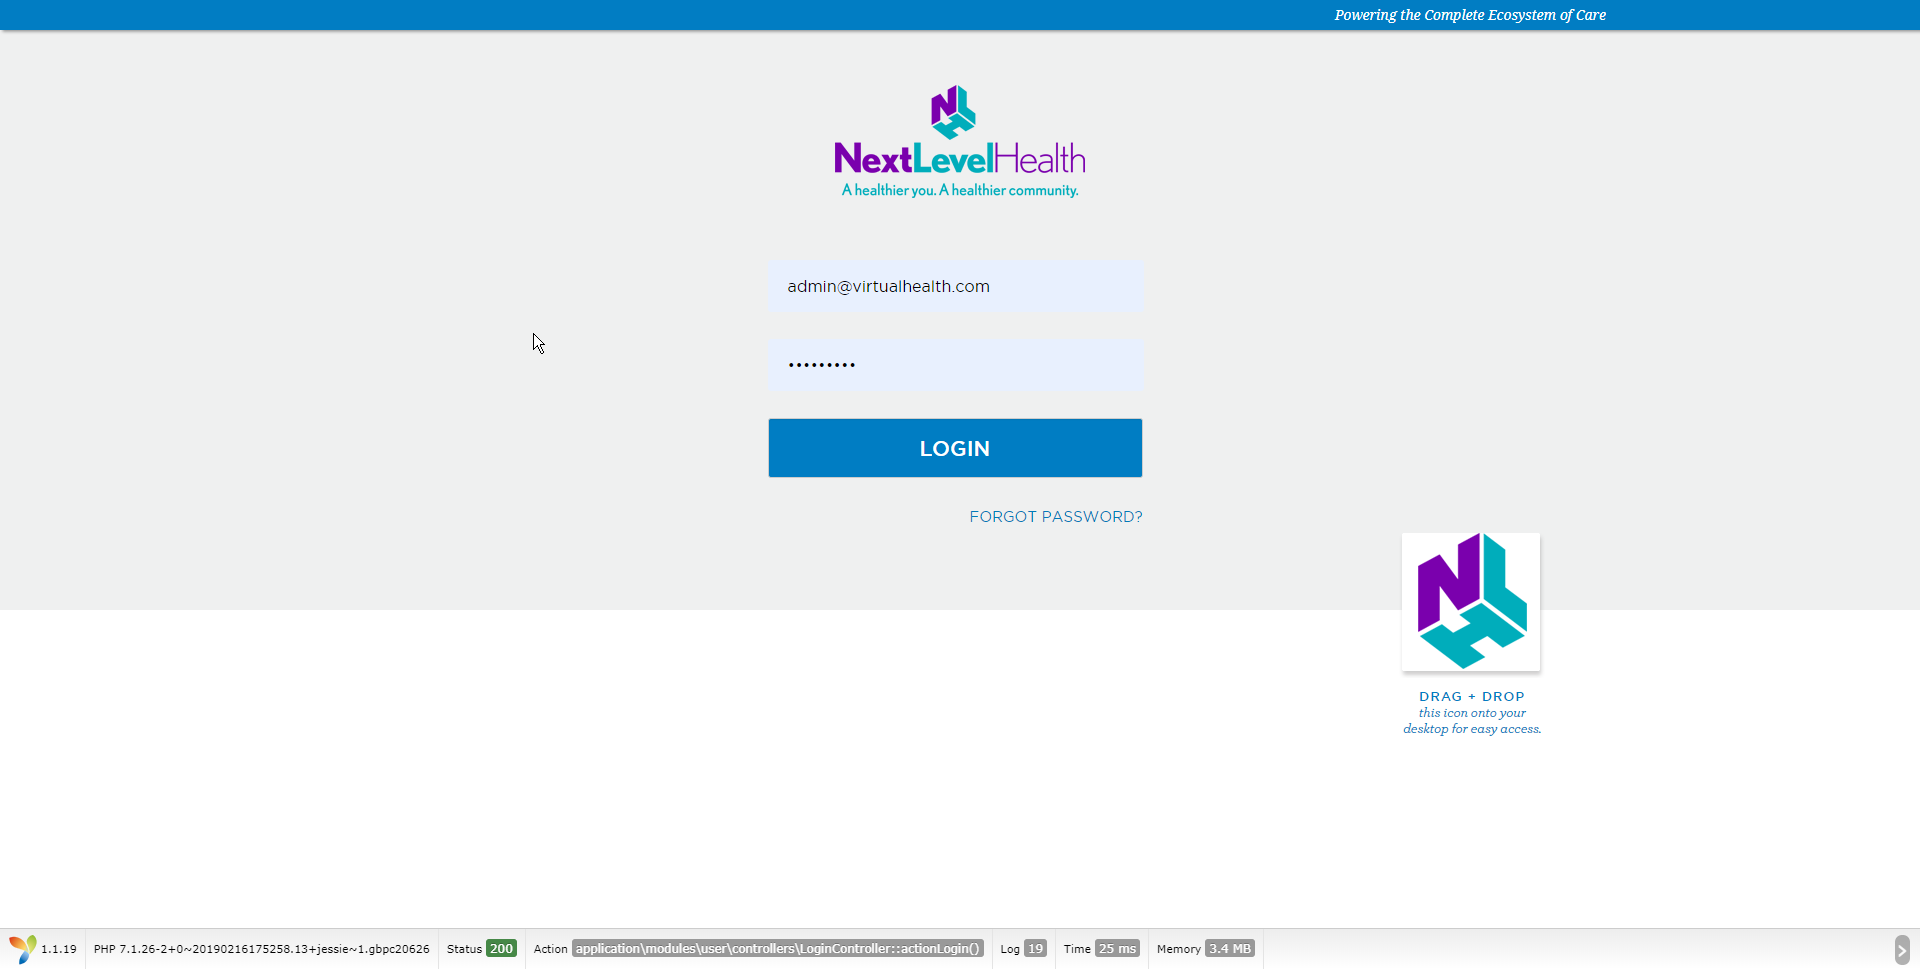Collapse the debug toolbar with the arrow

click(1901, 949)
